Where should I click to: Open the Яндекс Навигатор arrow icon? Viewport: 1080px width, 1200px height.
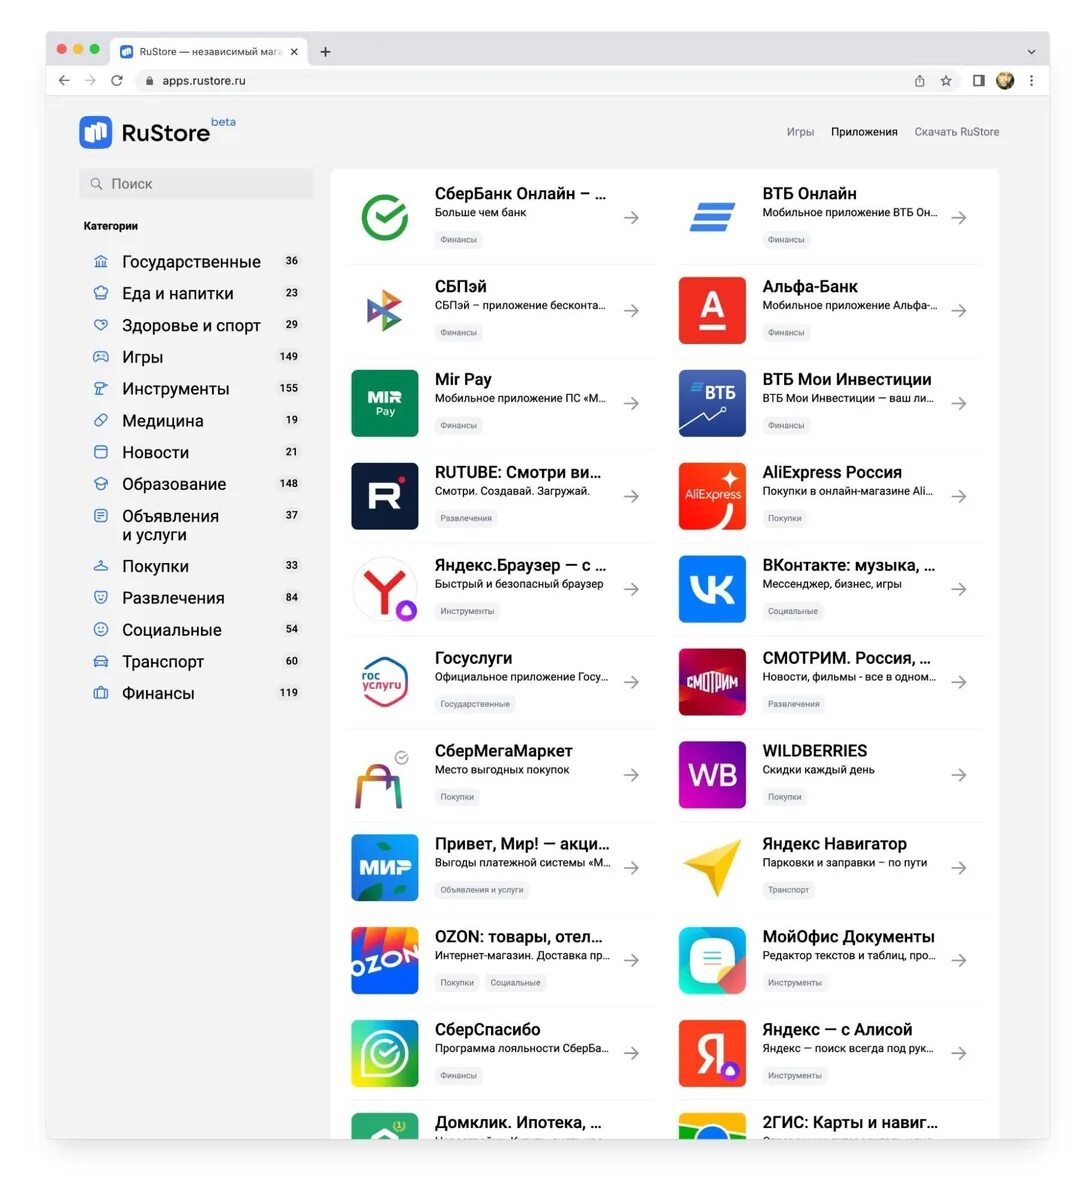(x=712, y=868)
